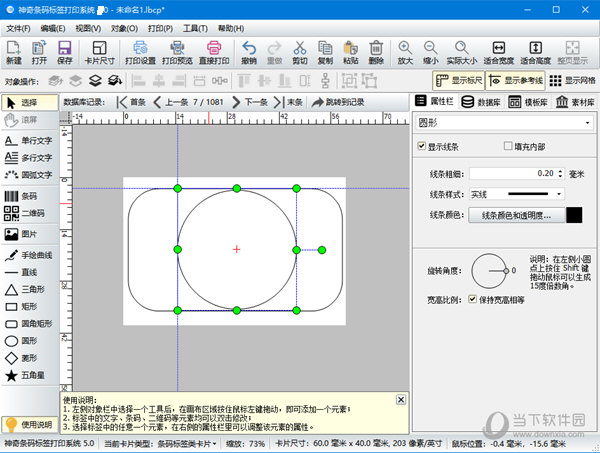
Task: Close the 使用说明 hint panel
Action: pyautogui.click(x=401, y=400)
